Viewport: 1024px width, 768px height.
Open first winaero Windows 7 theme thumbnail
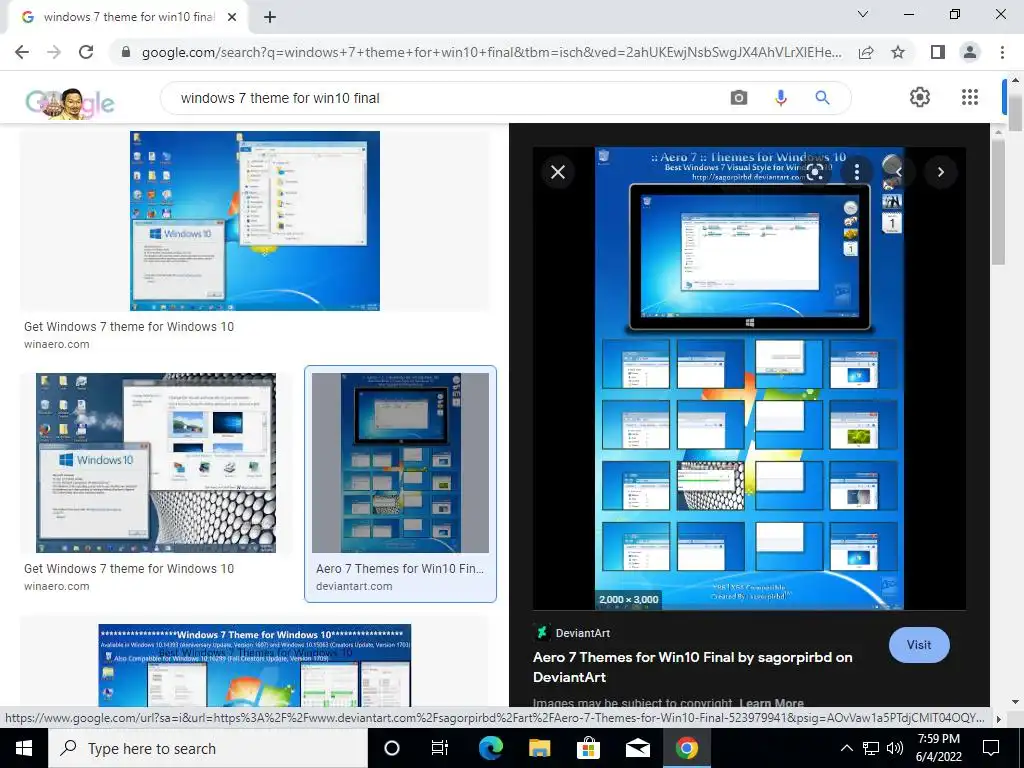tap(255, 221)
